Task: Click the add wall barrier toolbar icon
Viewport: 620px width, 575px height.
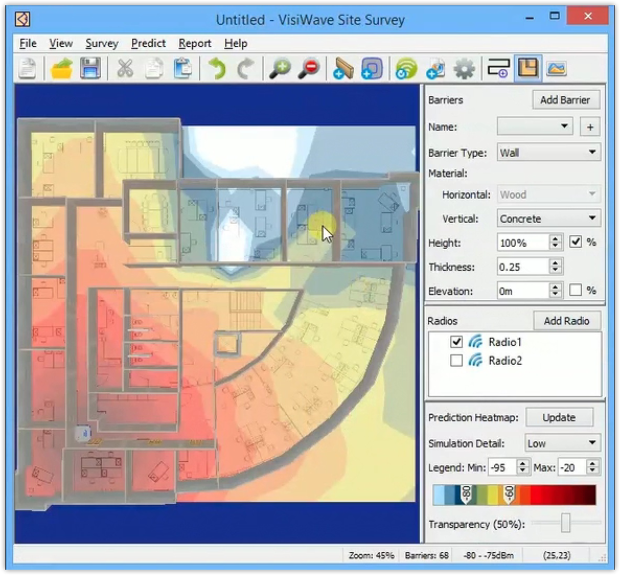Action: [x=343, y=68]
